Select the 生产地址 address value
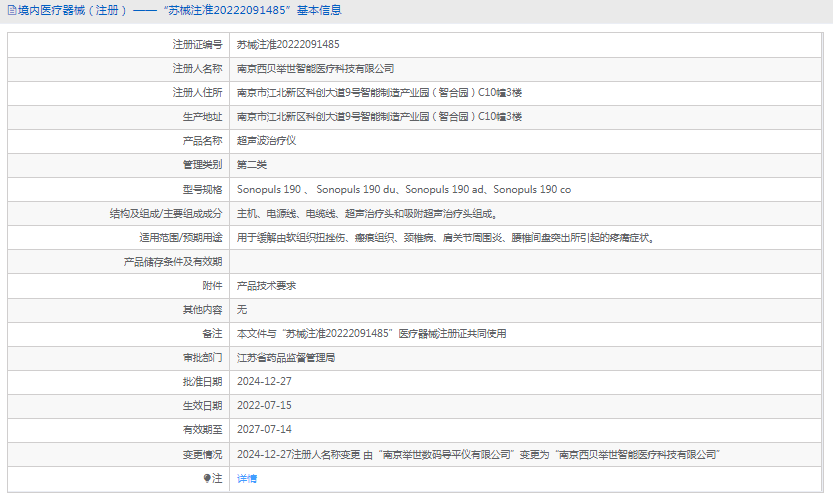The width and height of the screenshot is (833, 500). [x=379, y=116]
